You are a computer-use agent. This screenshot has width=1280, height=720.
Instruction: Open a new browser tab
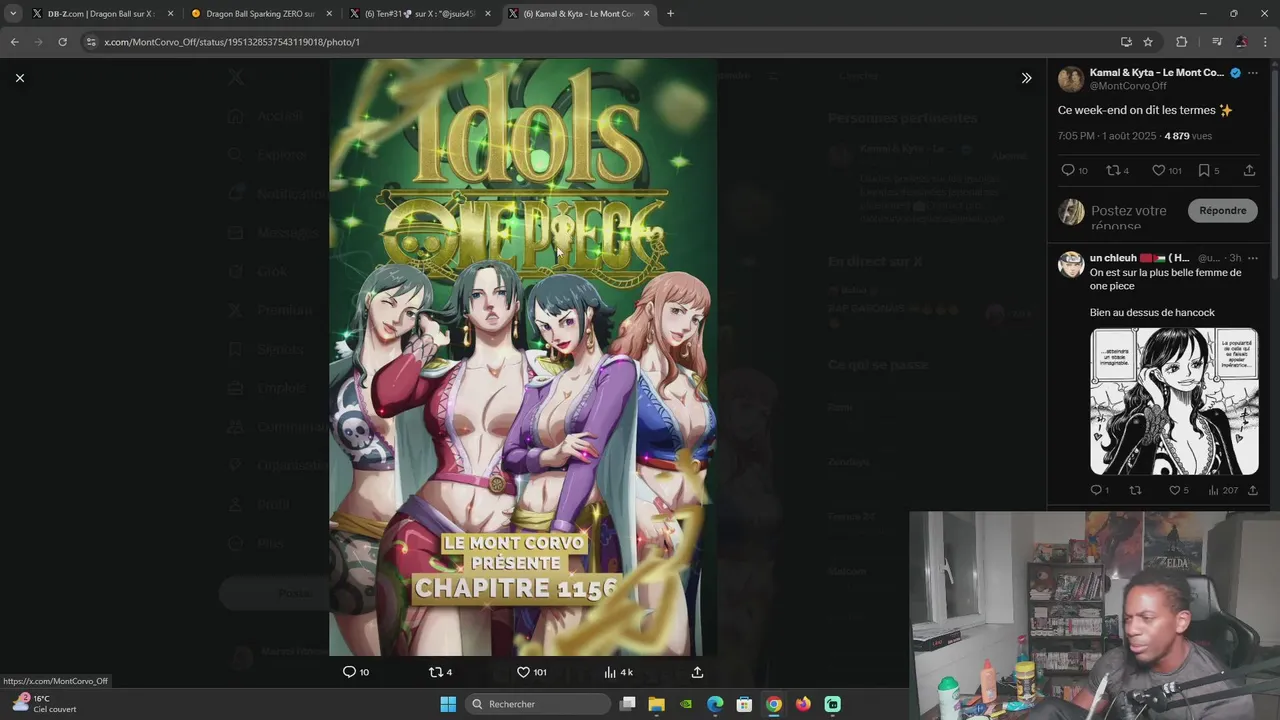pyautogui.click(x=670, y=14)
